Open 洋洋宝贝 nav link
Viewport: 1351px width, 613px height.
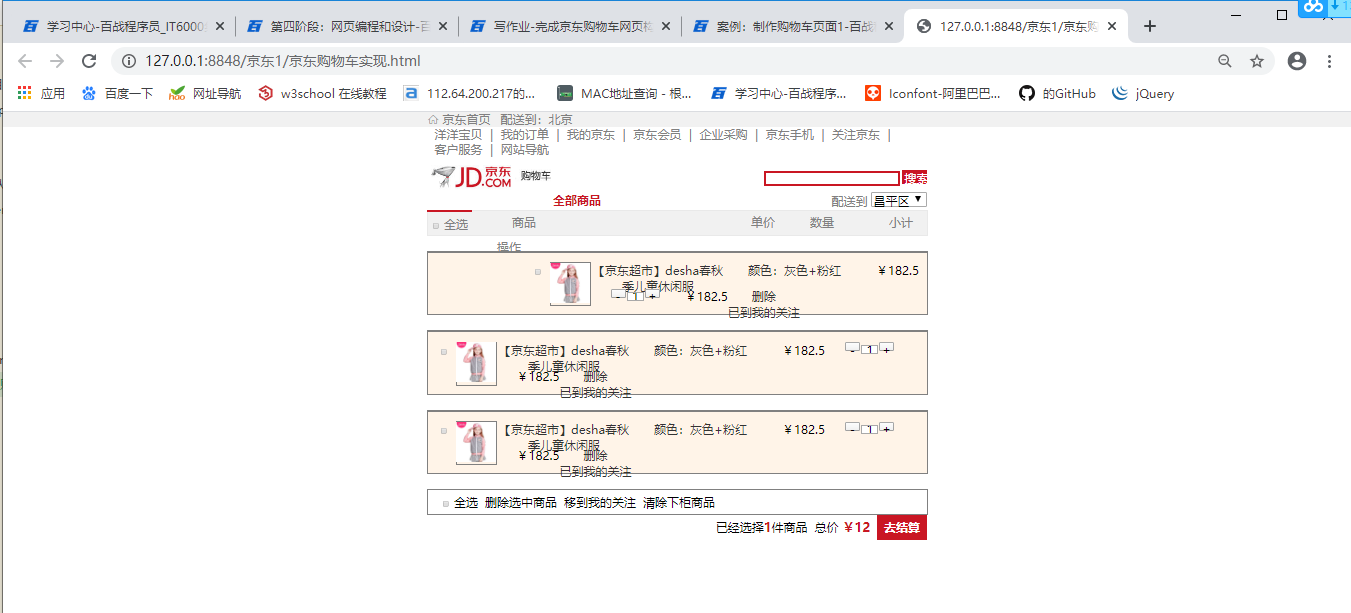(458, 134)
